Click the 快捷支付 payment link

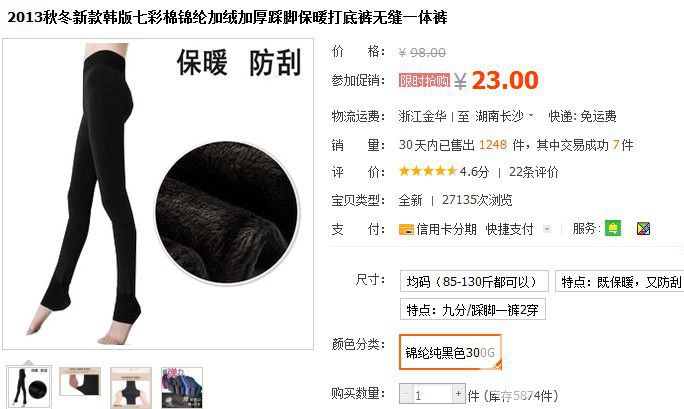click(509, 229)
